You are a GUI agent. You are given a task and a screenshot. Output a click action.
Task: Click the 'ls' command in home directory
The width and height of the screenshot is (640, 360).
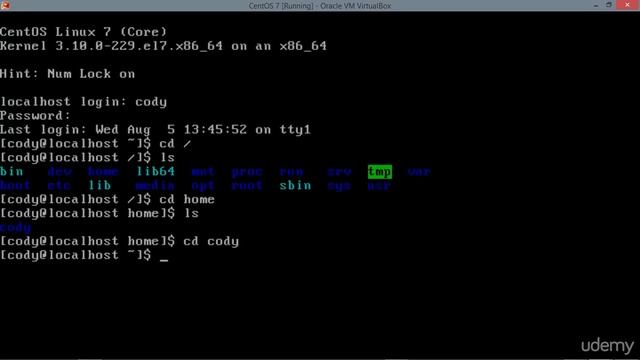(99, 213)
